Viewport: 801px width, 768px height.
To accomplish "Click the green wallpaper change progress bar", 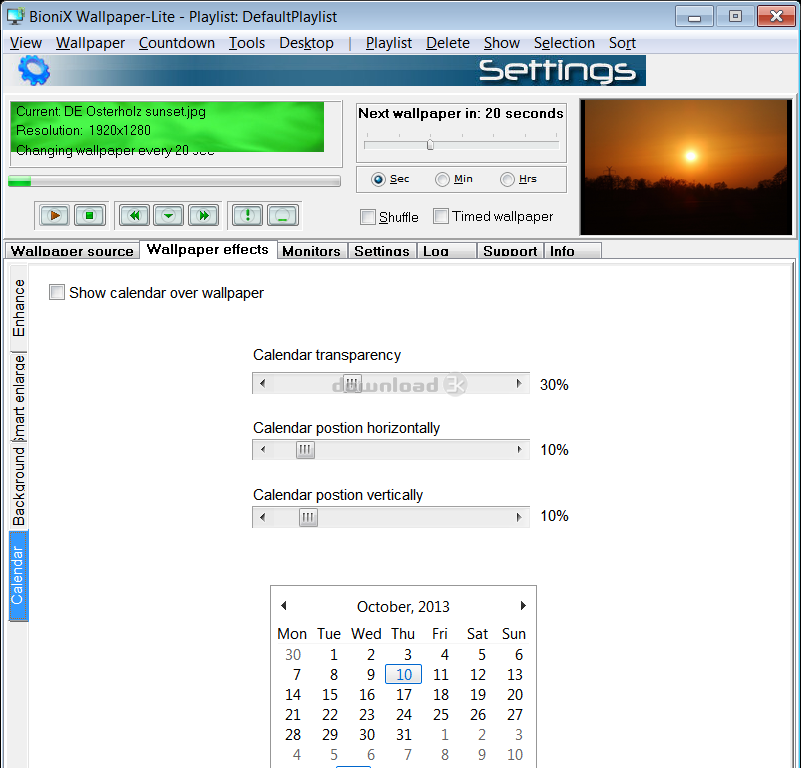I will (x=174, y=181).
